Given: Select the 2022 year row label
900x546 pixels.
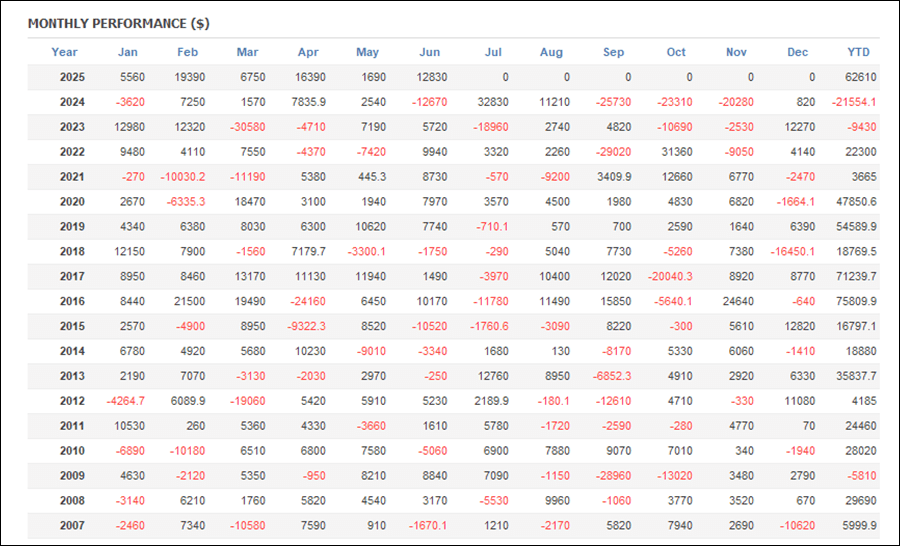Looking at the screenshot, I should 72,152.
